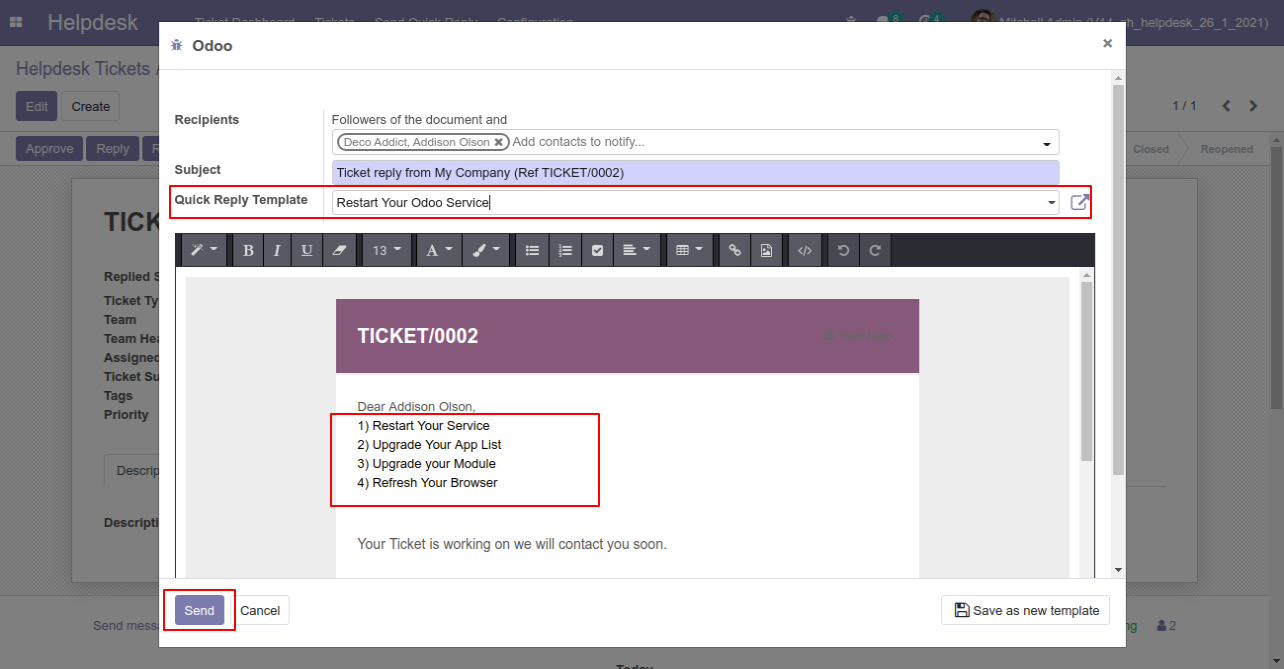
Task: Click the Your Ticket is working on text
Action: 512,545
